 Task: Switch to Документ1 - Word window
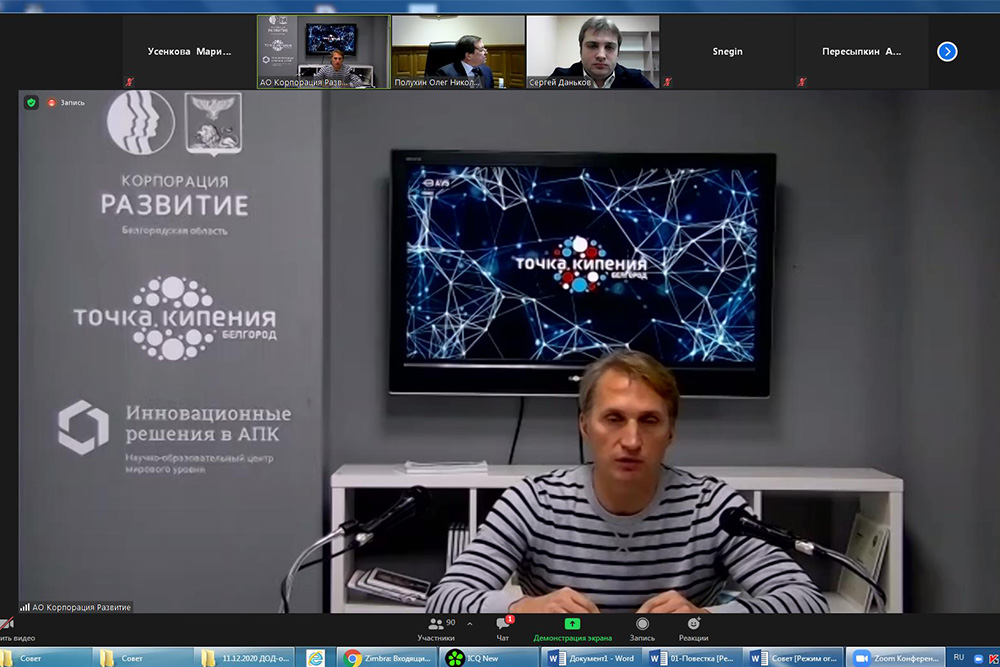(x=591, y=657)
